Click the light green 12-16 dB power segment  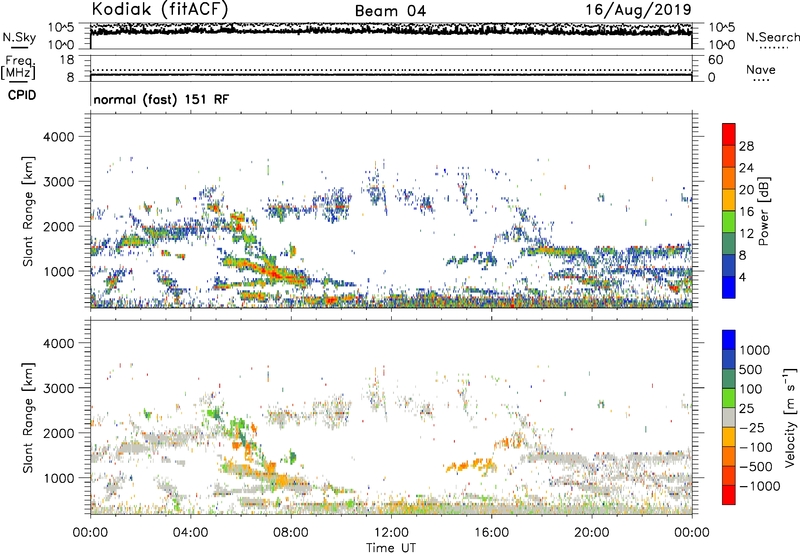click(729, 222)
